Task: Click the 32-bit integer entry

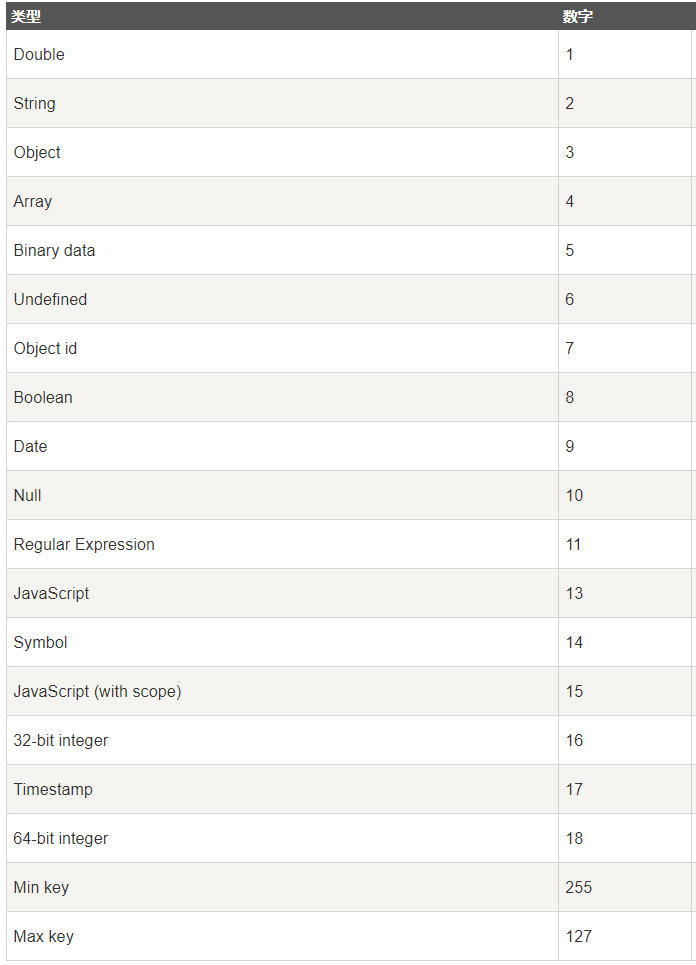Action: click(61, 740)
